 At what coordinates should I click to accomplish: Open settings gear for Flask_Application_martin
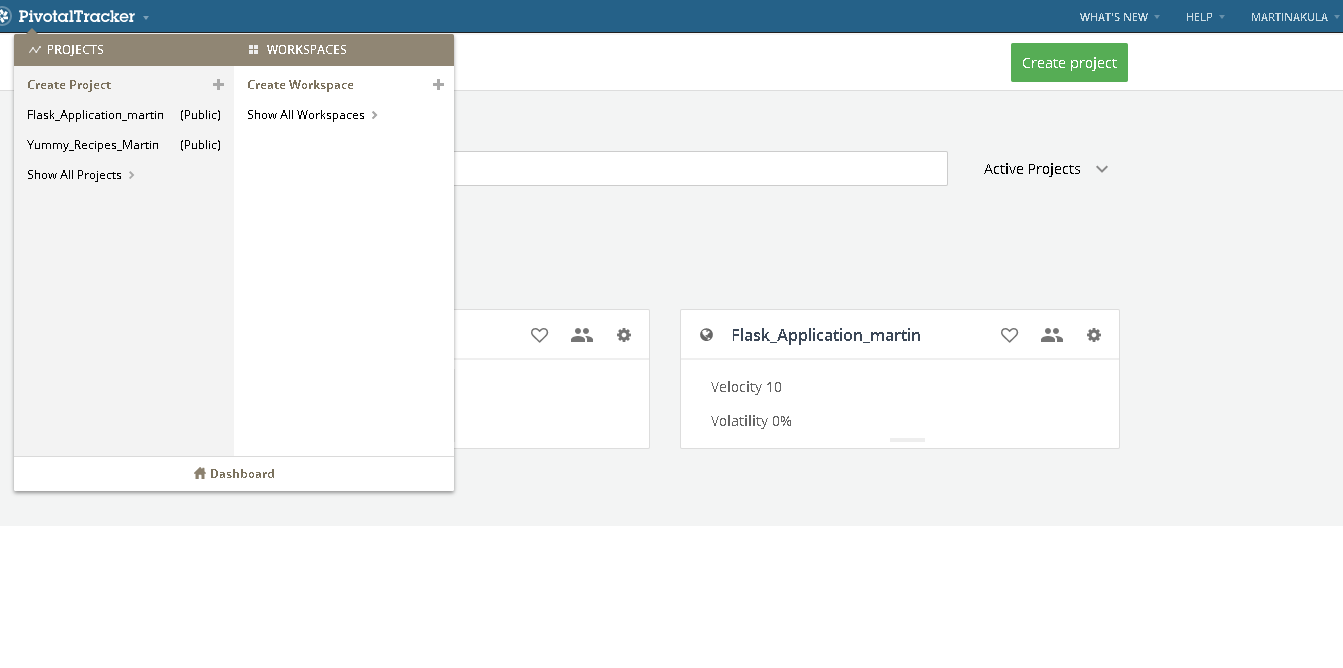click(1094, 335)
